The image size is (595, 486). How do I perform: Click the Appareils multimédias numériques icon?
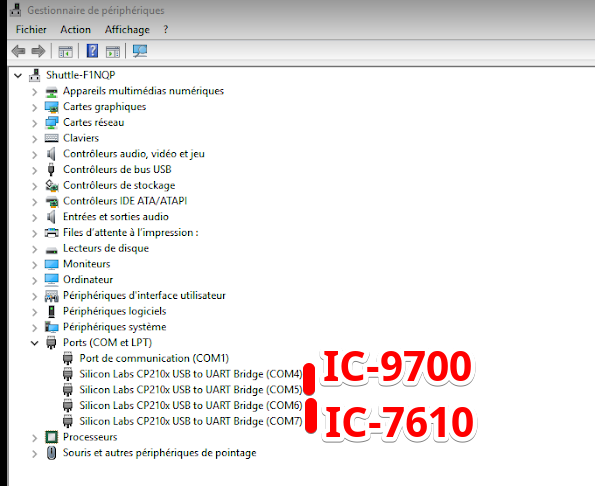click(x=51, y=91)
